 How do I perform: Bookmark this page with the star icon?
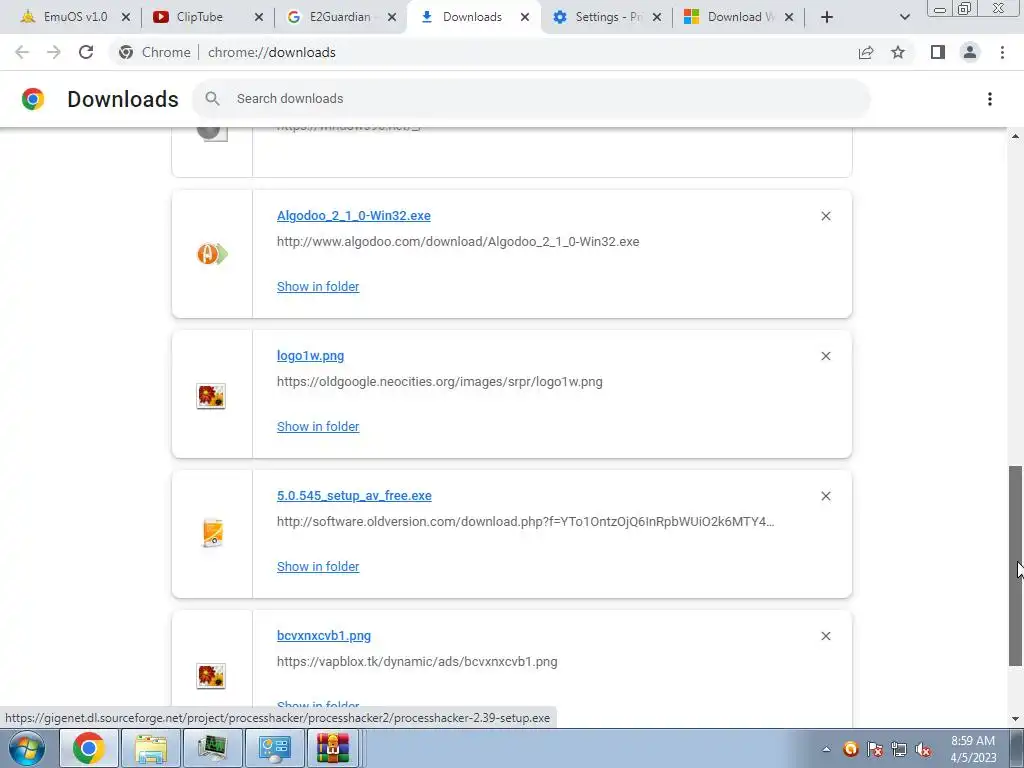pos(898,52)
